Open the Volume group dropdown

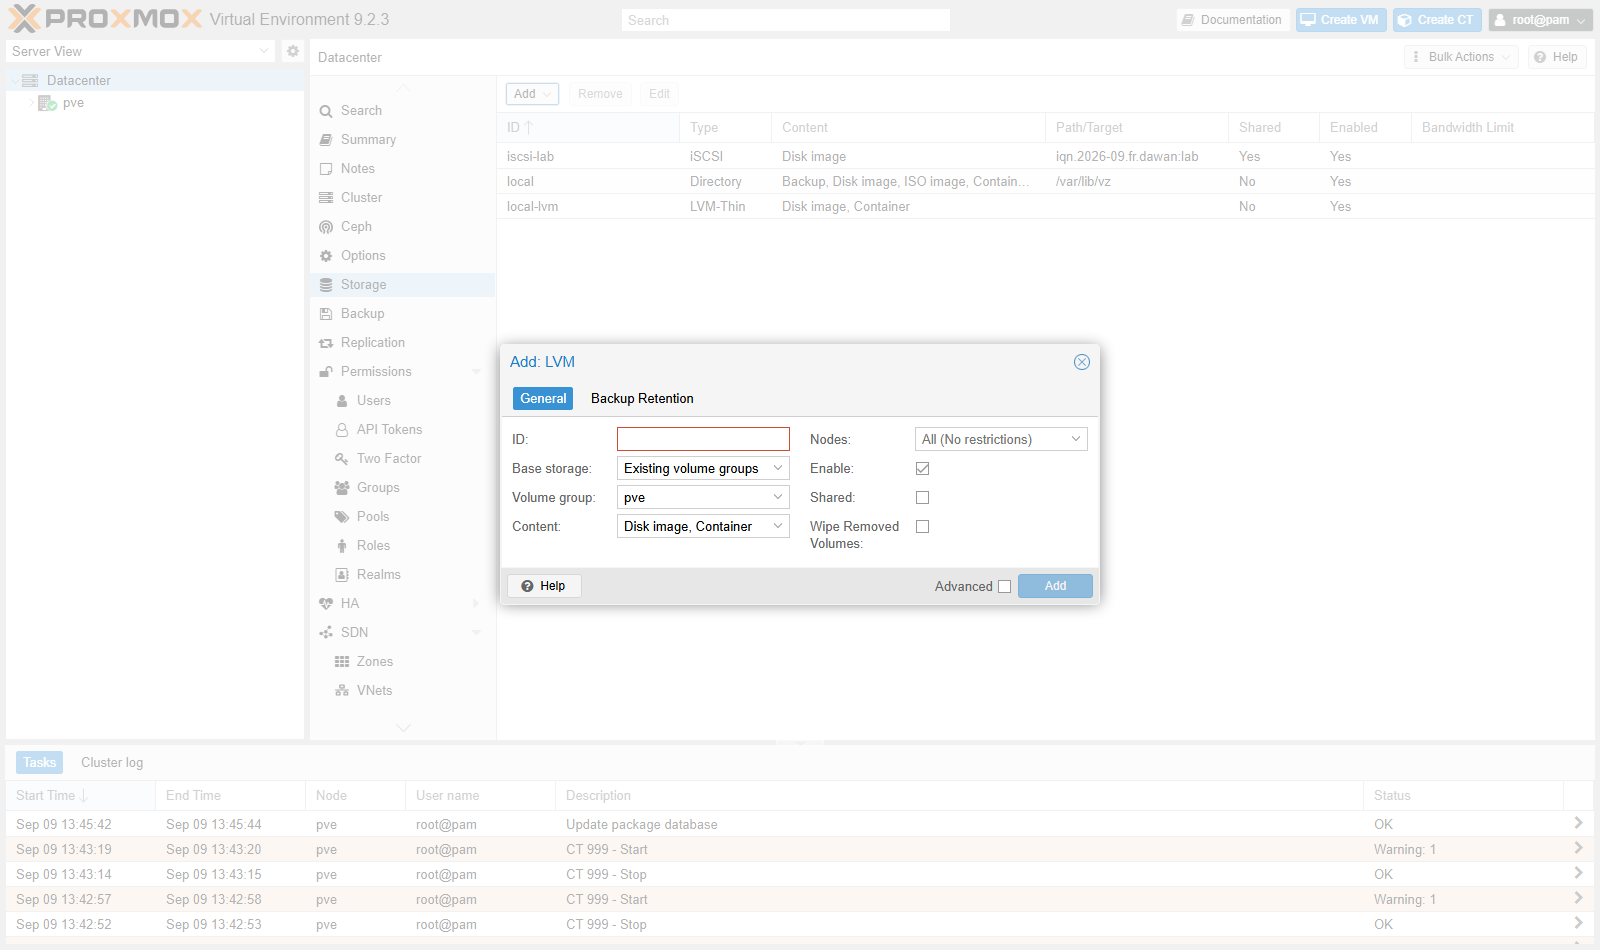[778, 497]
